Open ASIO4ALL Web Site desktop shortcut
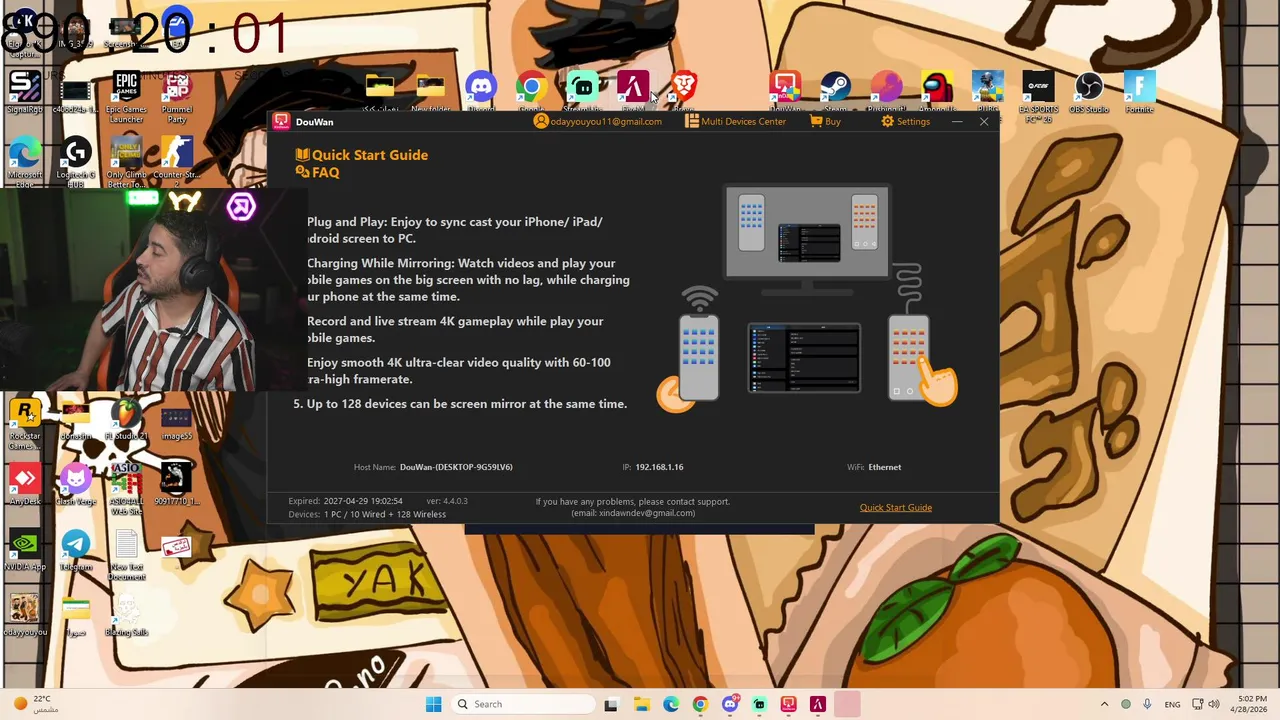 click(x=126, y=490)
